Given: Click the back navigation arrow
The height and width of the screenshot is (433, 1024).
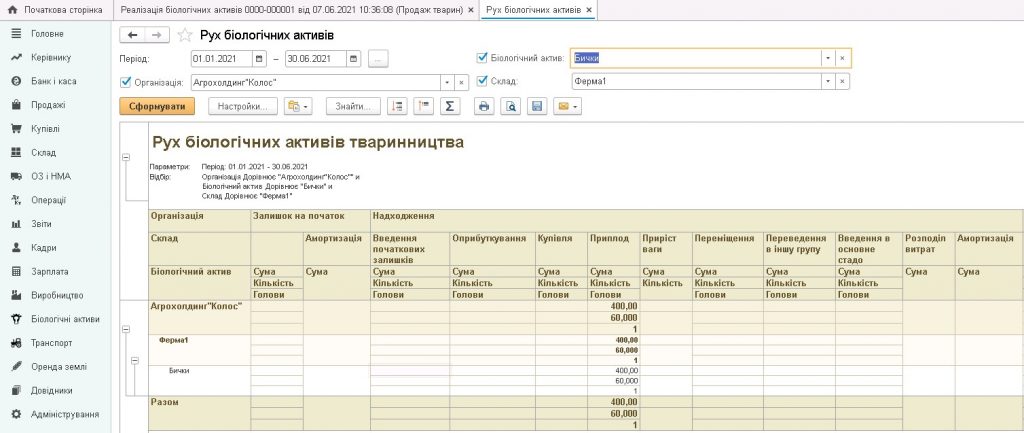Looking at the screenshot, I should point(132,35).
